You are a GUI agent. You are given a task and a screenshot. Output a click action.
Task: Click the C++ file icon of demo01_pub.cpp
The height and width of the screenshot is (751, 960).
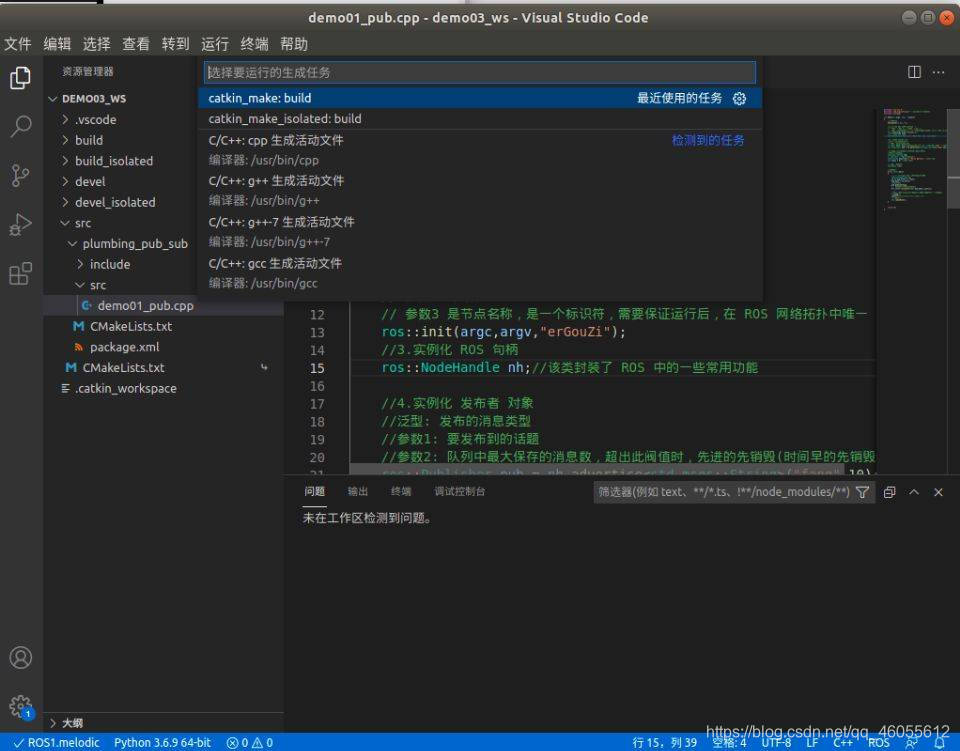point(86,305)
